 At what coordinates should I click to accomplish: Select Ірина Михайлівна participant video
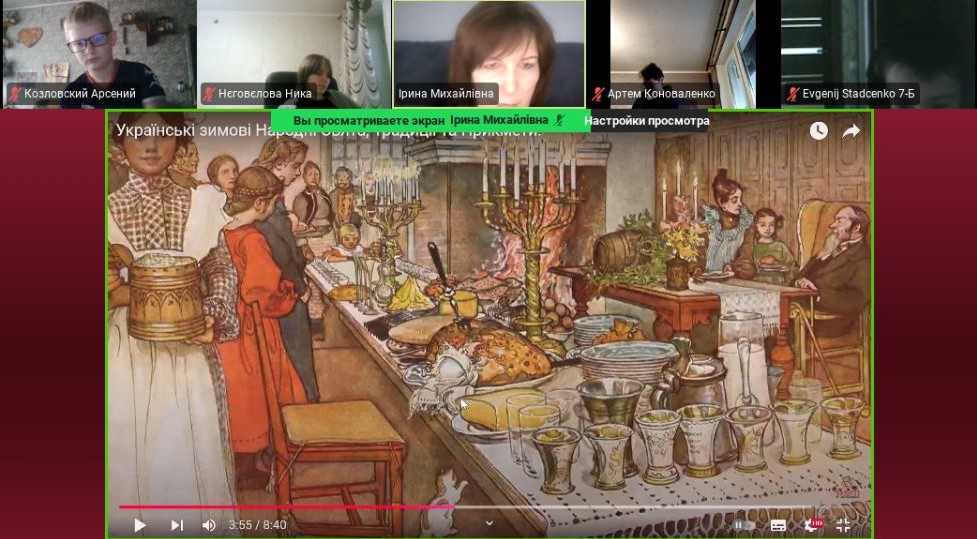[x=489, y=54]
